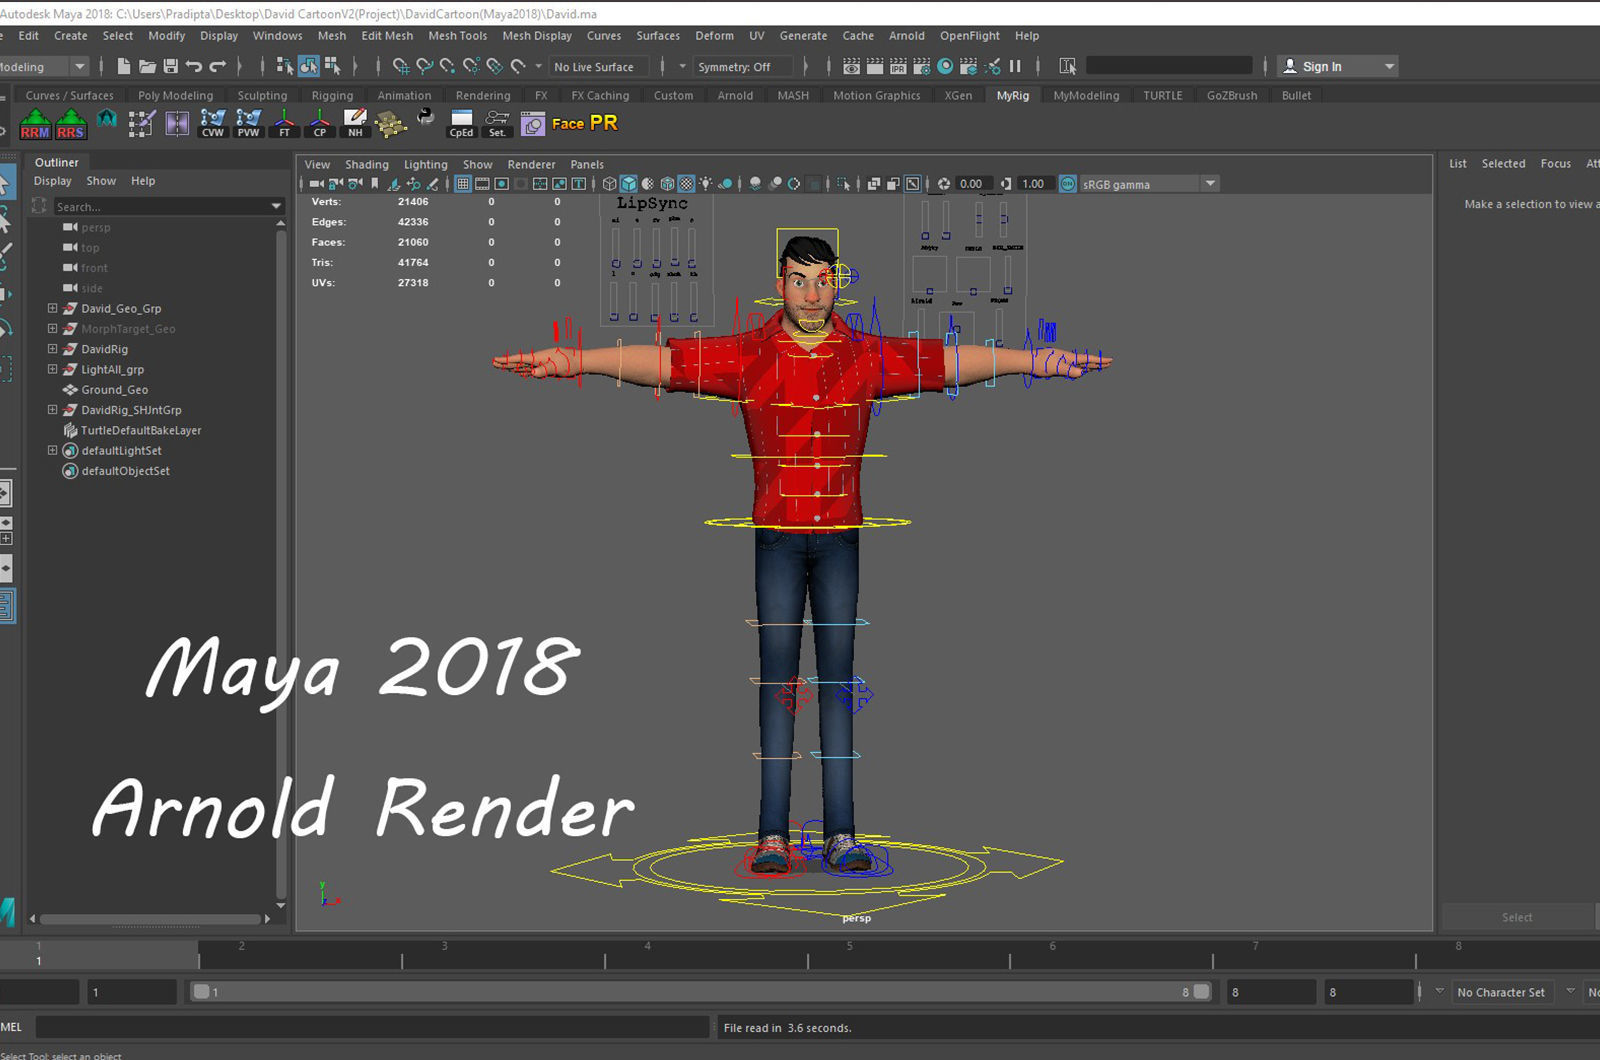
Task: Click the IPR render icon
Action: point(898,66)
